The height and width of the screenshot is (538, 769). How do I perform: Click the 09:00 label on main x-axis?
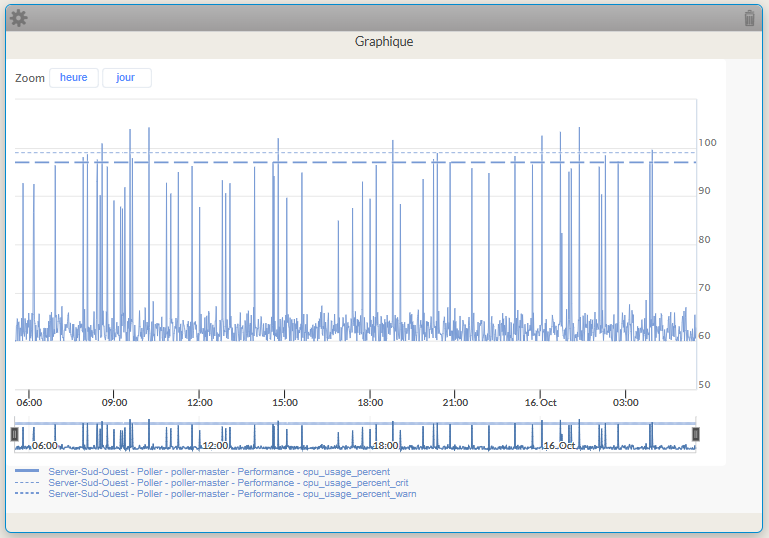click(x=114, y=403)
